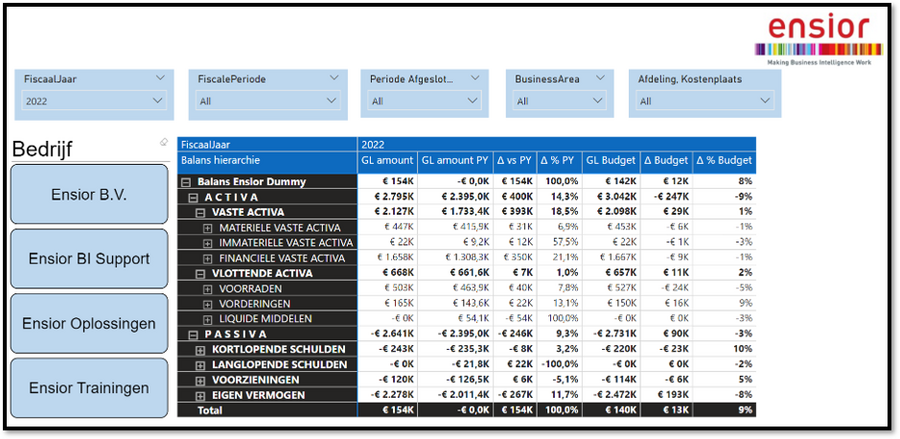Click the 2022 column group header
Viewport: 900px width, 439px height.
[x=557, y=145]
